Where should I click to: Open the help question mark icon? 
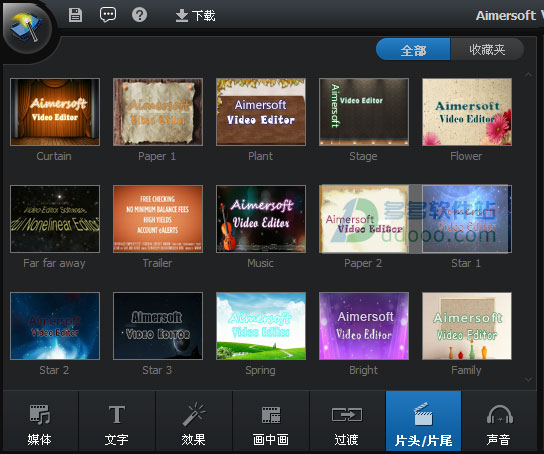pos(139,15)
